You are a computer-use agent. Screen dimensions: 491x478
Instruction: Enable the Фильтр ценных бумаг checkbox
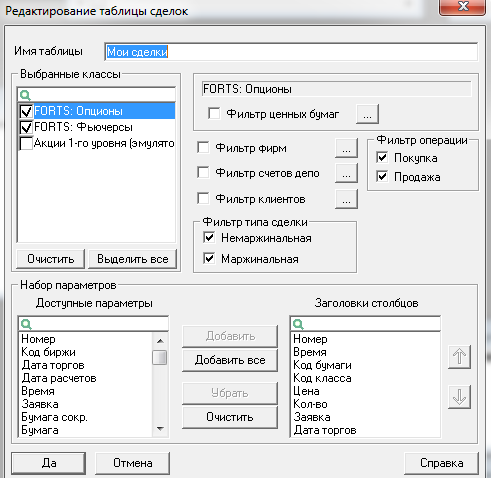coord(214,113)
